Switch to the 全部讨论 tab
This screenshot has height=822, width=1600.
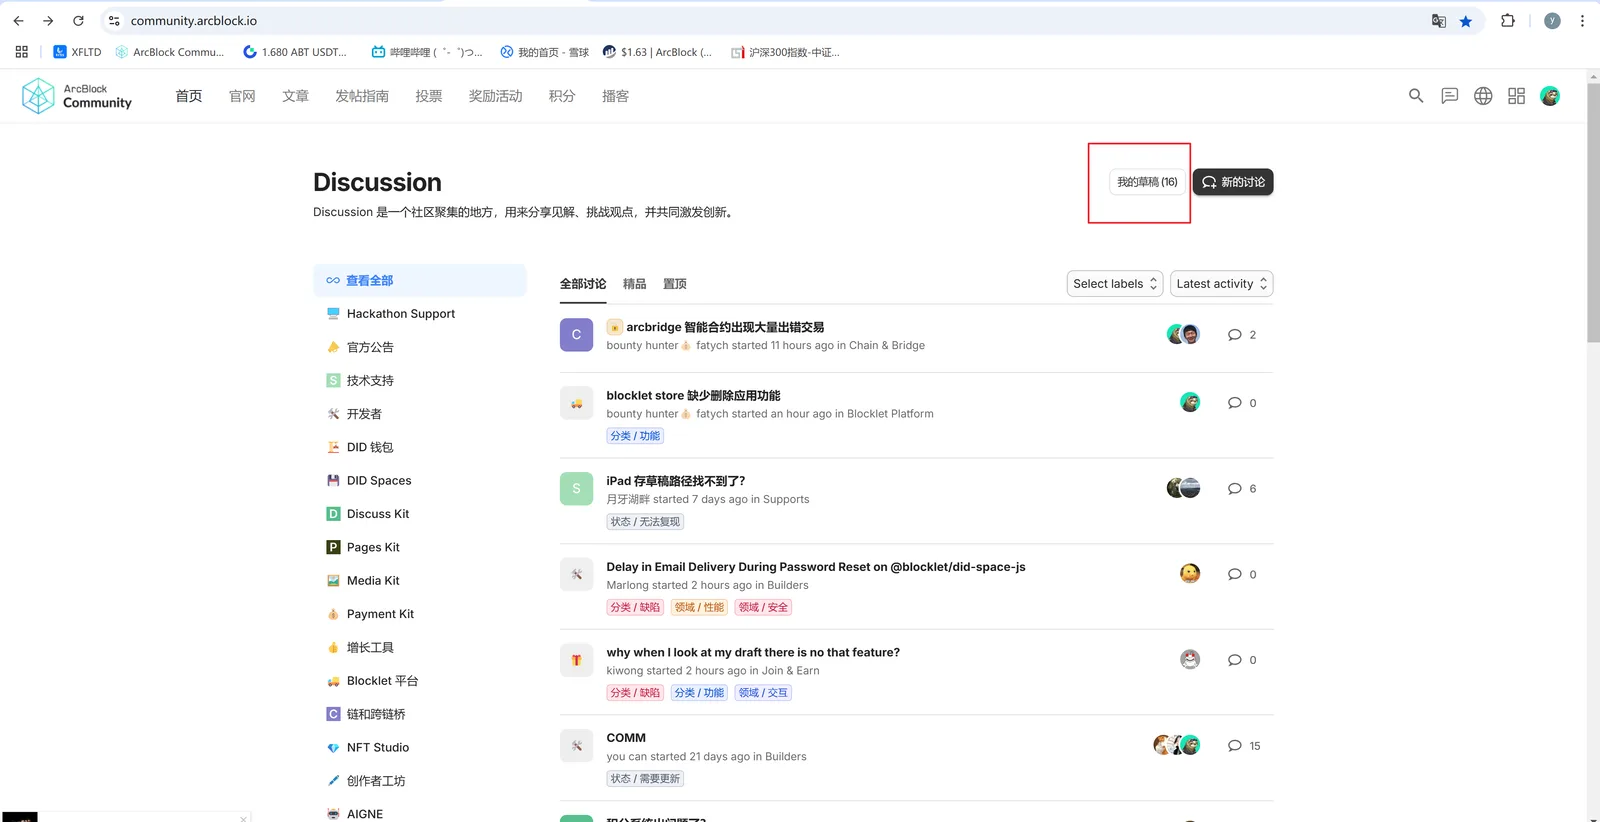click(583, 284)
